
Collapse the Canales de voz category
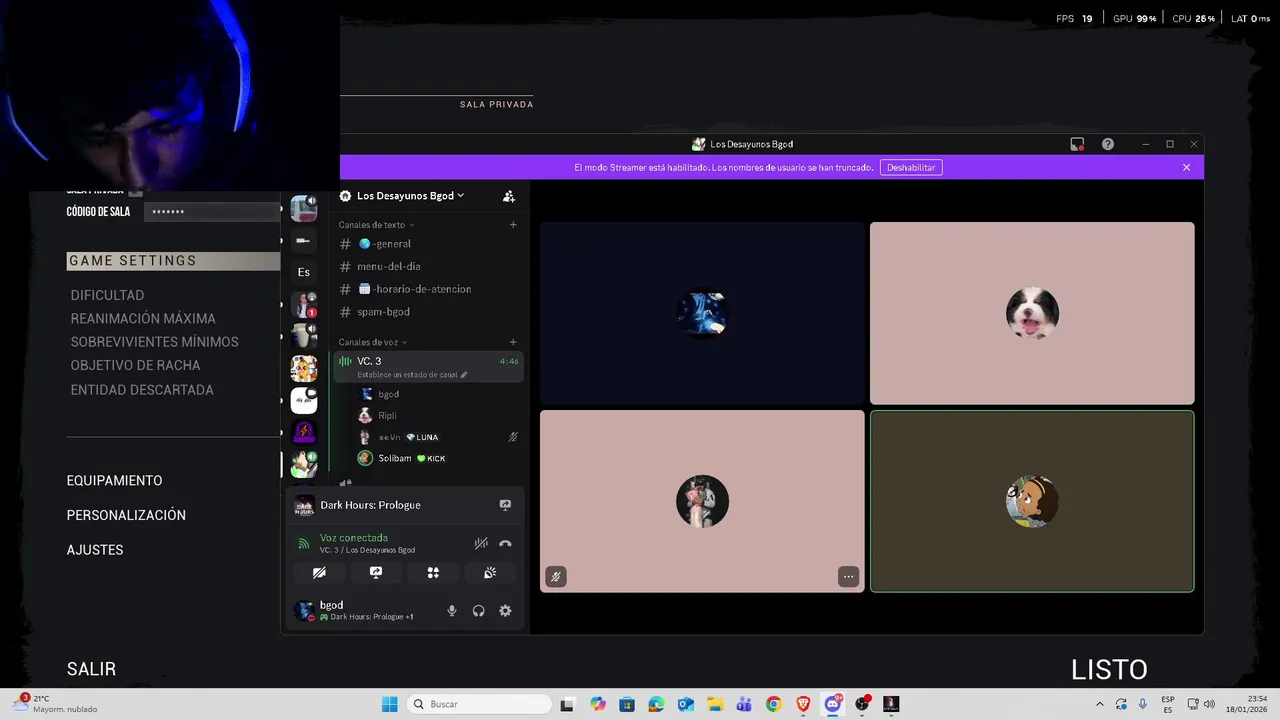[x=372, y=342]
